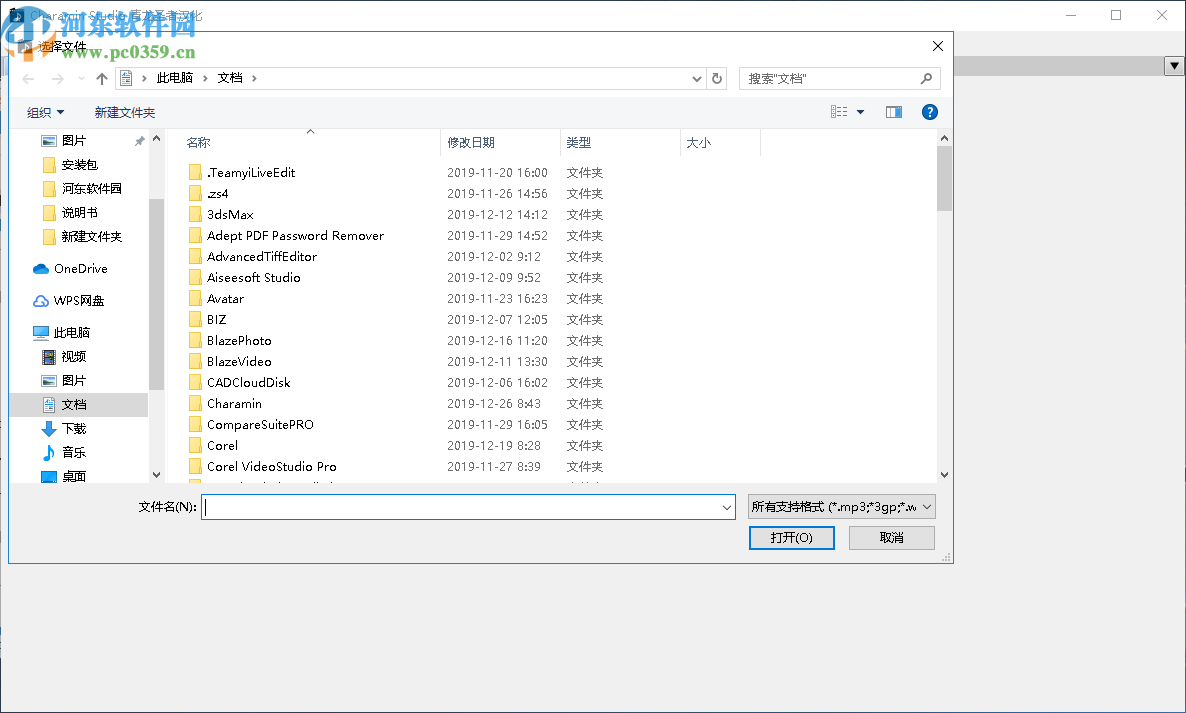Select WPS网盘 in navigation pane
The height and width of the screenshot is (713, 1186).
tap(79, 301)
